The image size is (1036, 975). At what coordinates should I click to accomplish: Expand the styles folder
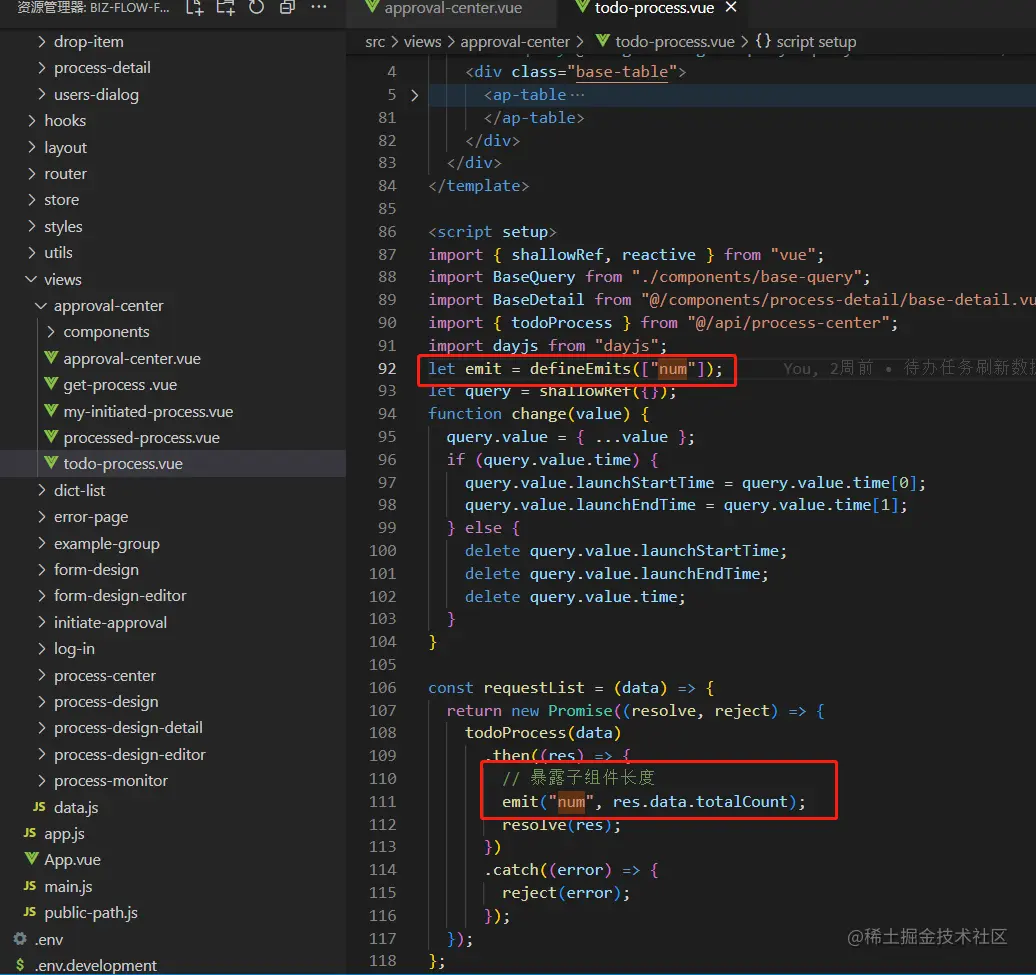63,227
